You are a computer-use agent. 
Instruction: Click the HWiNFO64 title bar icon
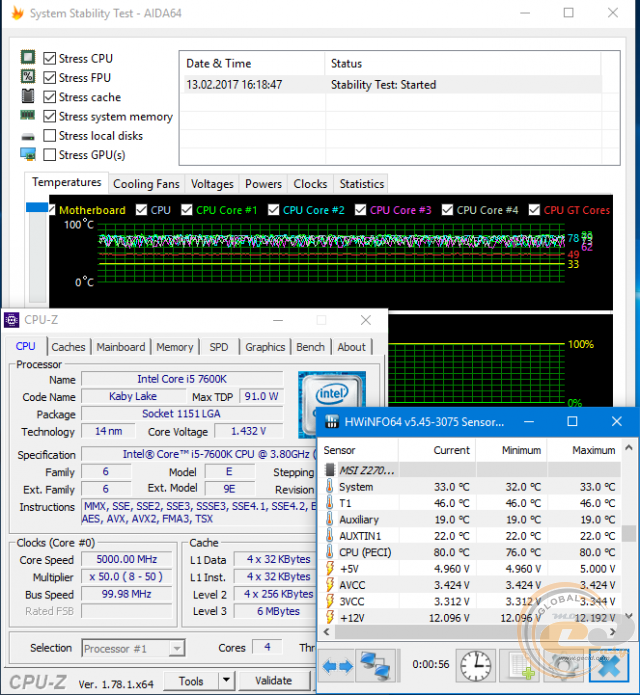click(332, 422)
